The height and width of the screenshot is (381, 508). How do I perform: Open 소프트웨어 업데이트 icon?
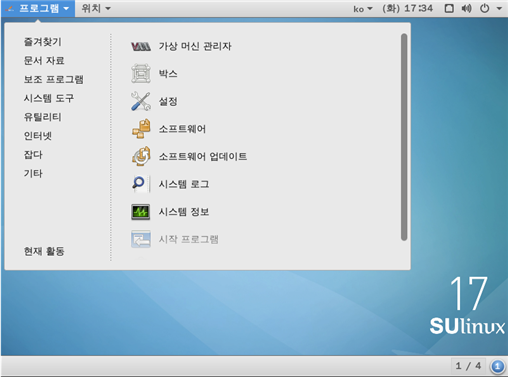pos(141,156)
